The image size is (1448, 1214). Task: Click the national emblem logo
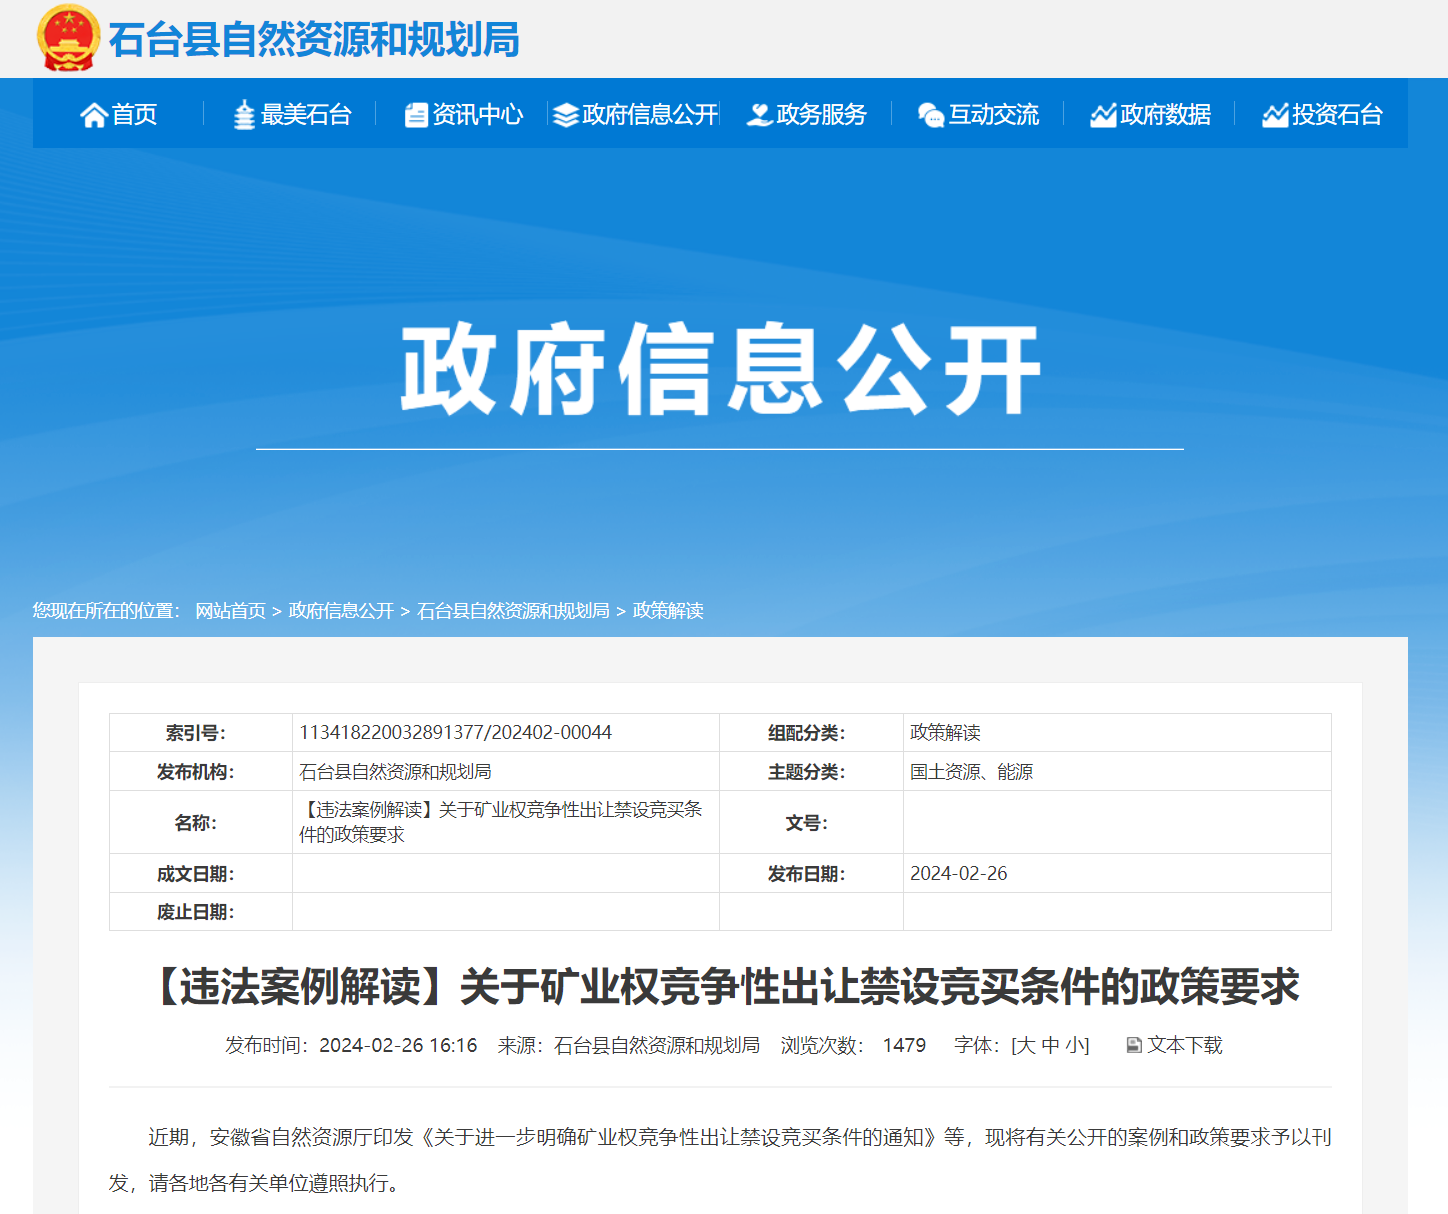click(x=68, y=38)
